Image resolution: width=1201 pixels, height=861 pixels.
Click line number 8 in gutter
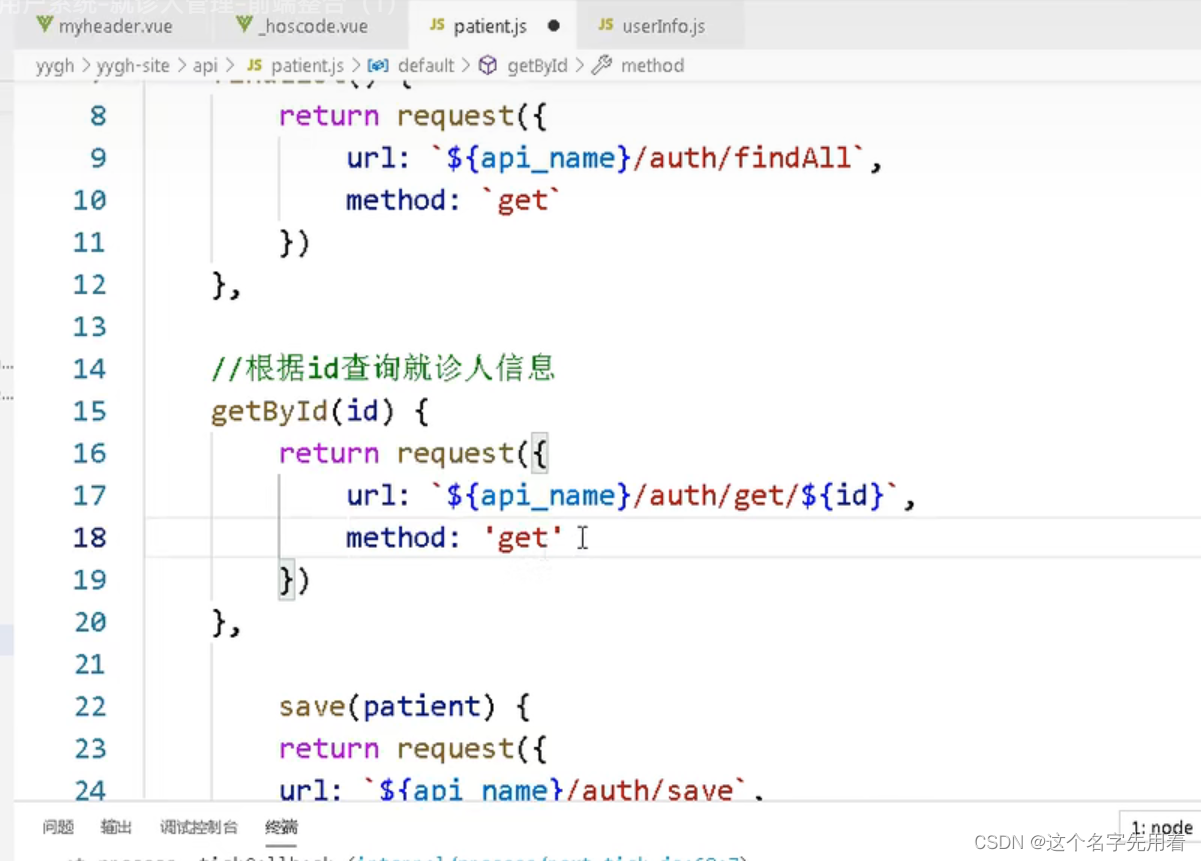tap(97, 116)
